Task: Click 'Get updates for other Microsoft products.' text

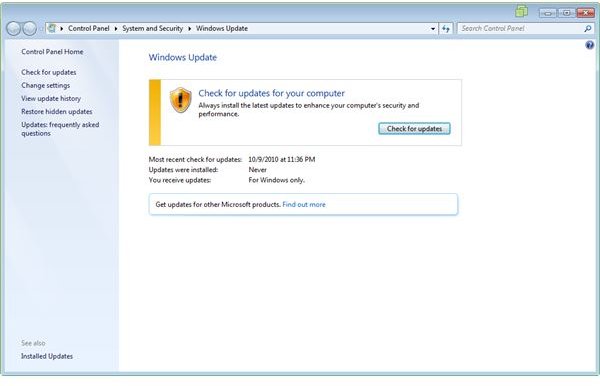Action: click(218, 204)
